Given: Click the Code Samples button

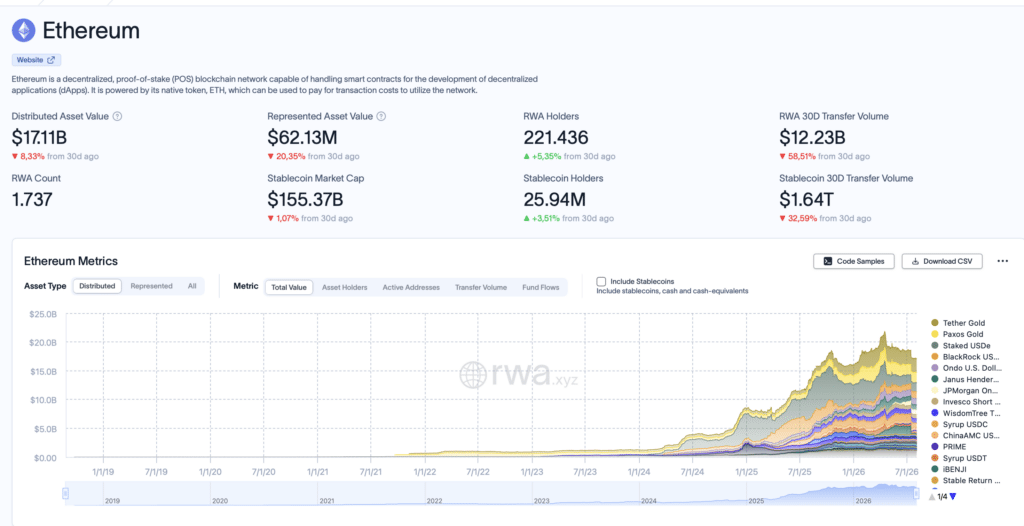Looking at the screenshot, I should point(854,261).
